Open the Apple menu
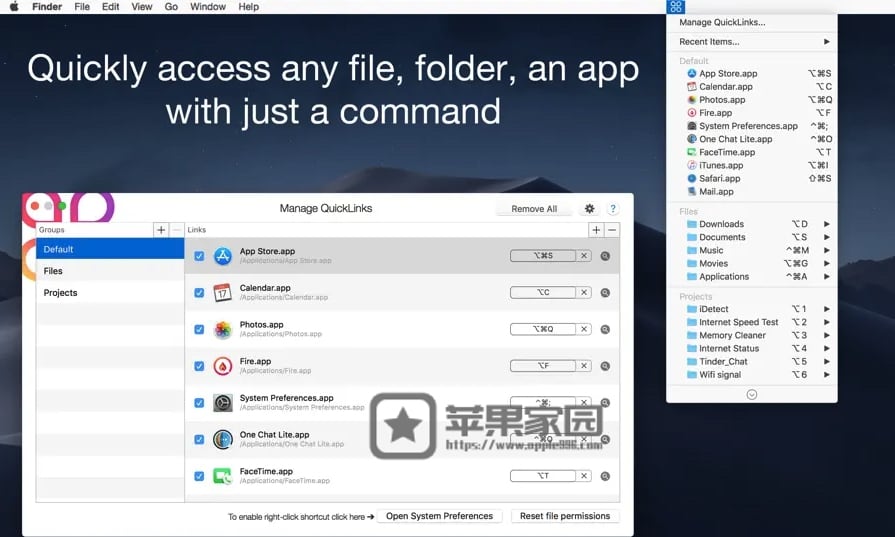 click(x=14, y=7)
